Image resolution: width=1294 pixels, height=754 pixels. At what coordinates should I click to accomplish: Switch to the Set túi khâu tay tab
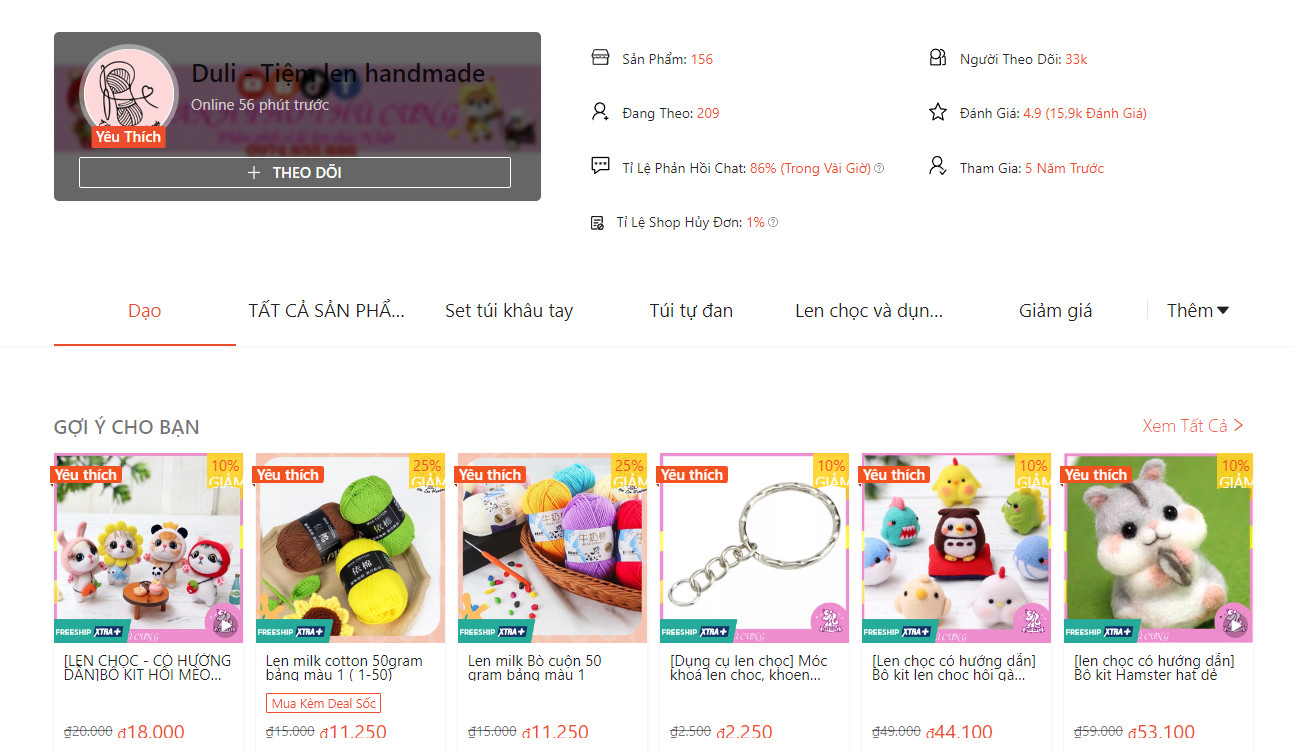point(509,311)
